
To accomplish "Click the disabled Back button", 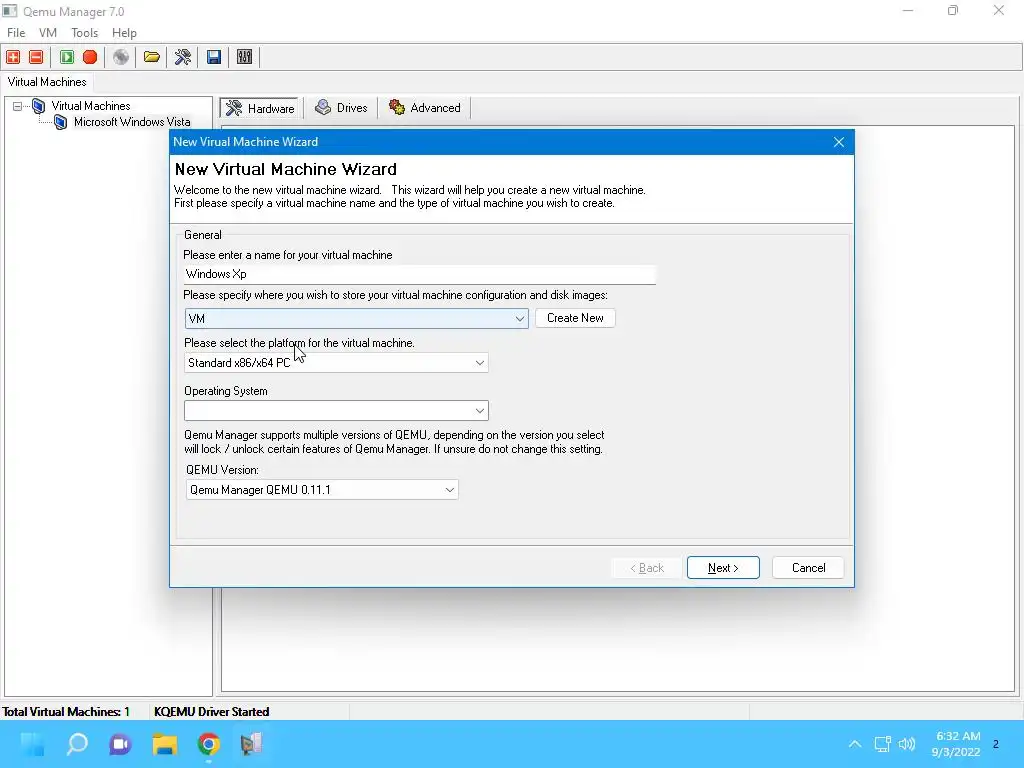I will (647, 568).
